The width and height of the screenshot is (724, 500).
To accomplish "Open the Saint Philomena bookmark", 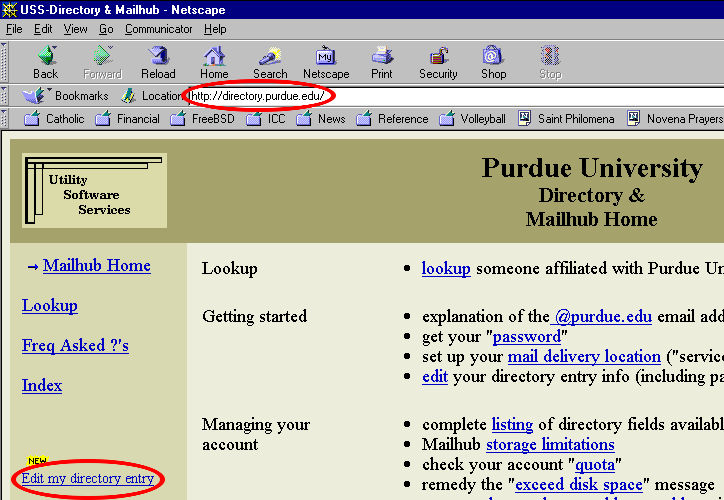I will [566, 119].
